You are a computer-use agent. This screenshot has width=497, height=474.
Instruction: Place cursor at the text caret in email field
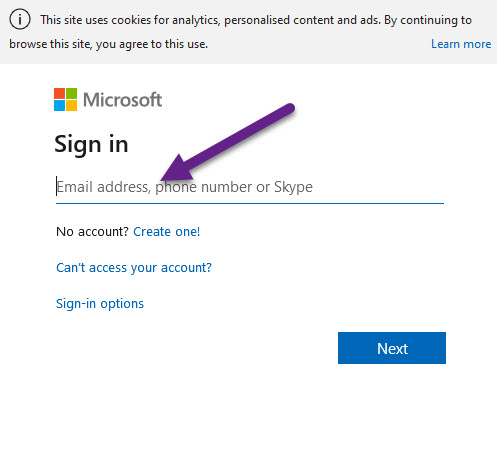click(x=57, y=186)
